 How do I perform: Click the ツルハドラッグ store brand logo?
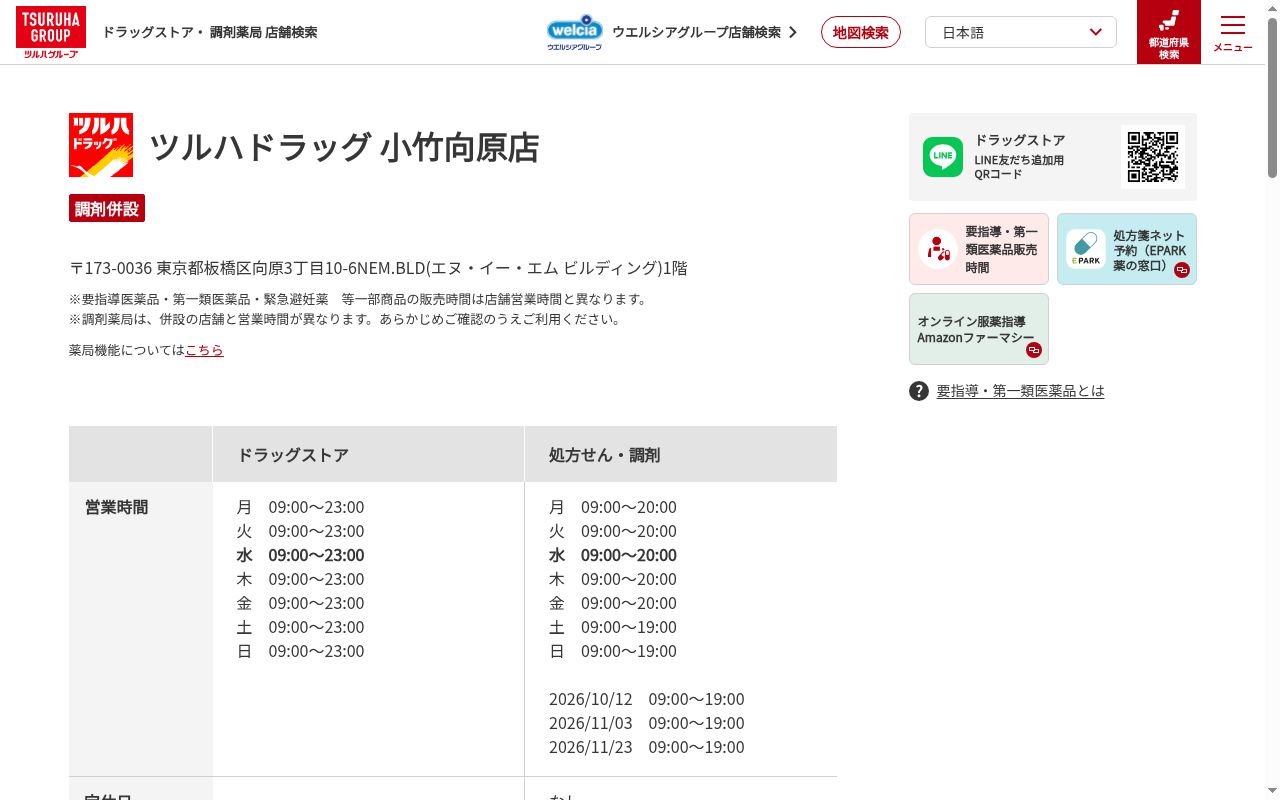(101, 145)
